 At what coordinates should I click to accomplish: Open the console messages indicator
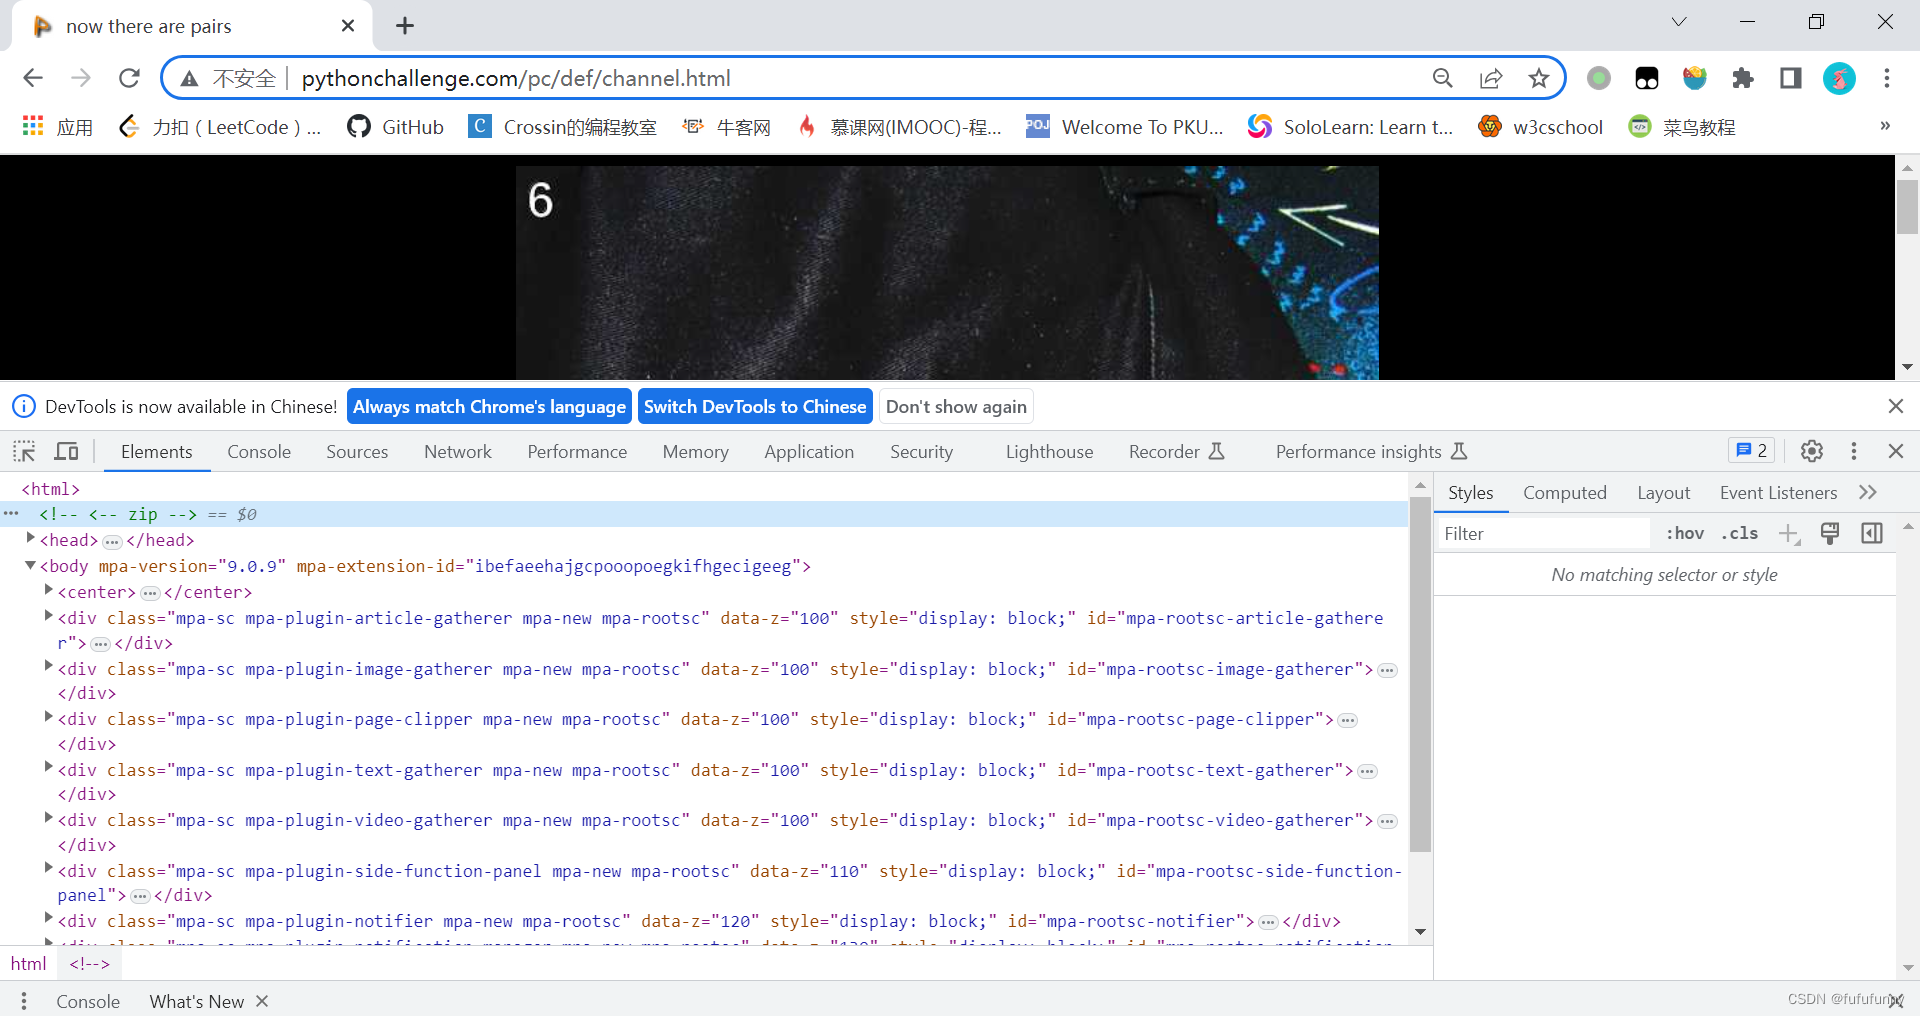point(1751,451)
